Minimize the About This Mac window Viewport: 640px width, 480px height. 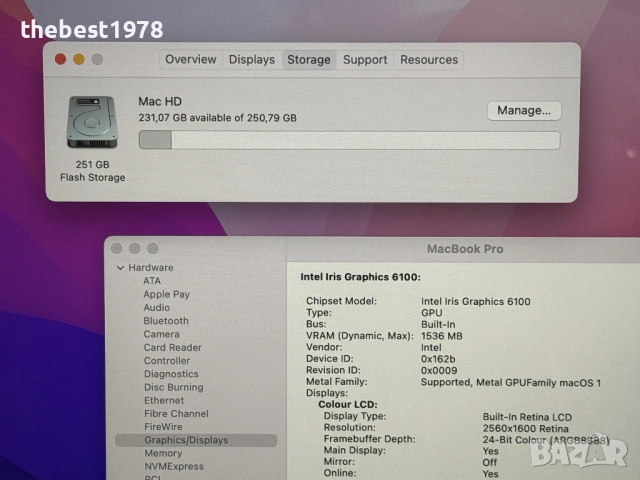click(x=79, y=60)
